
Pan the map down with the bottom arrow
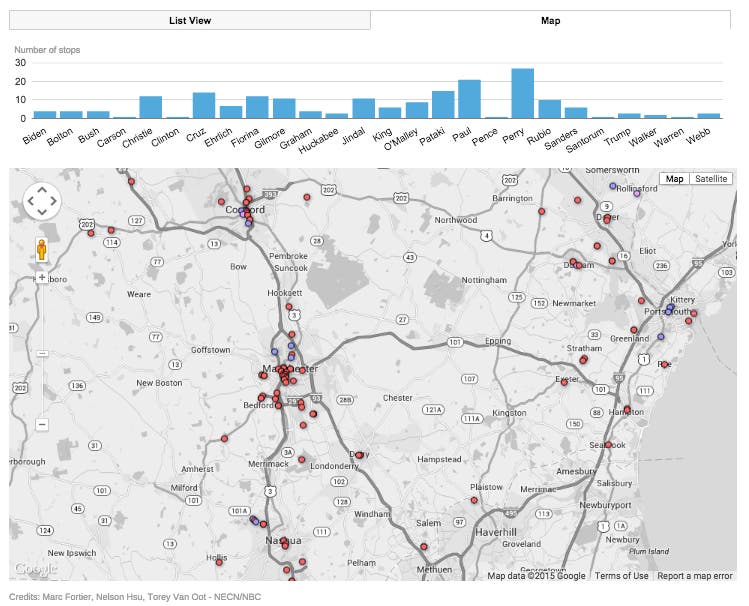tap(41, 214)
